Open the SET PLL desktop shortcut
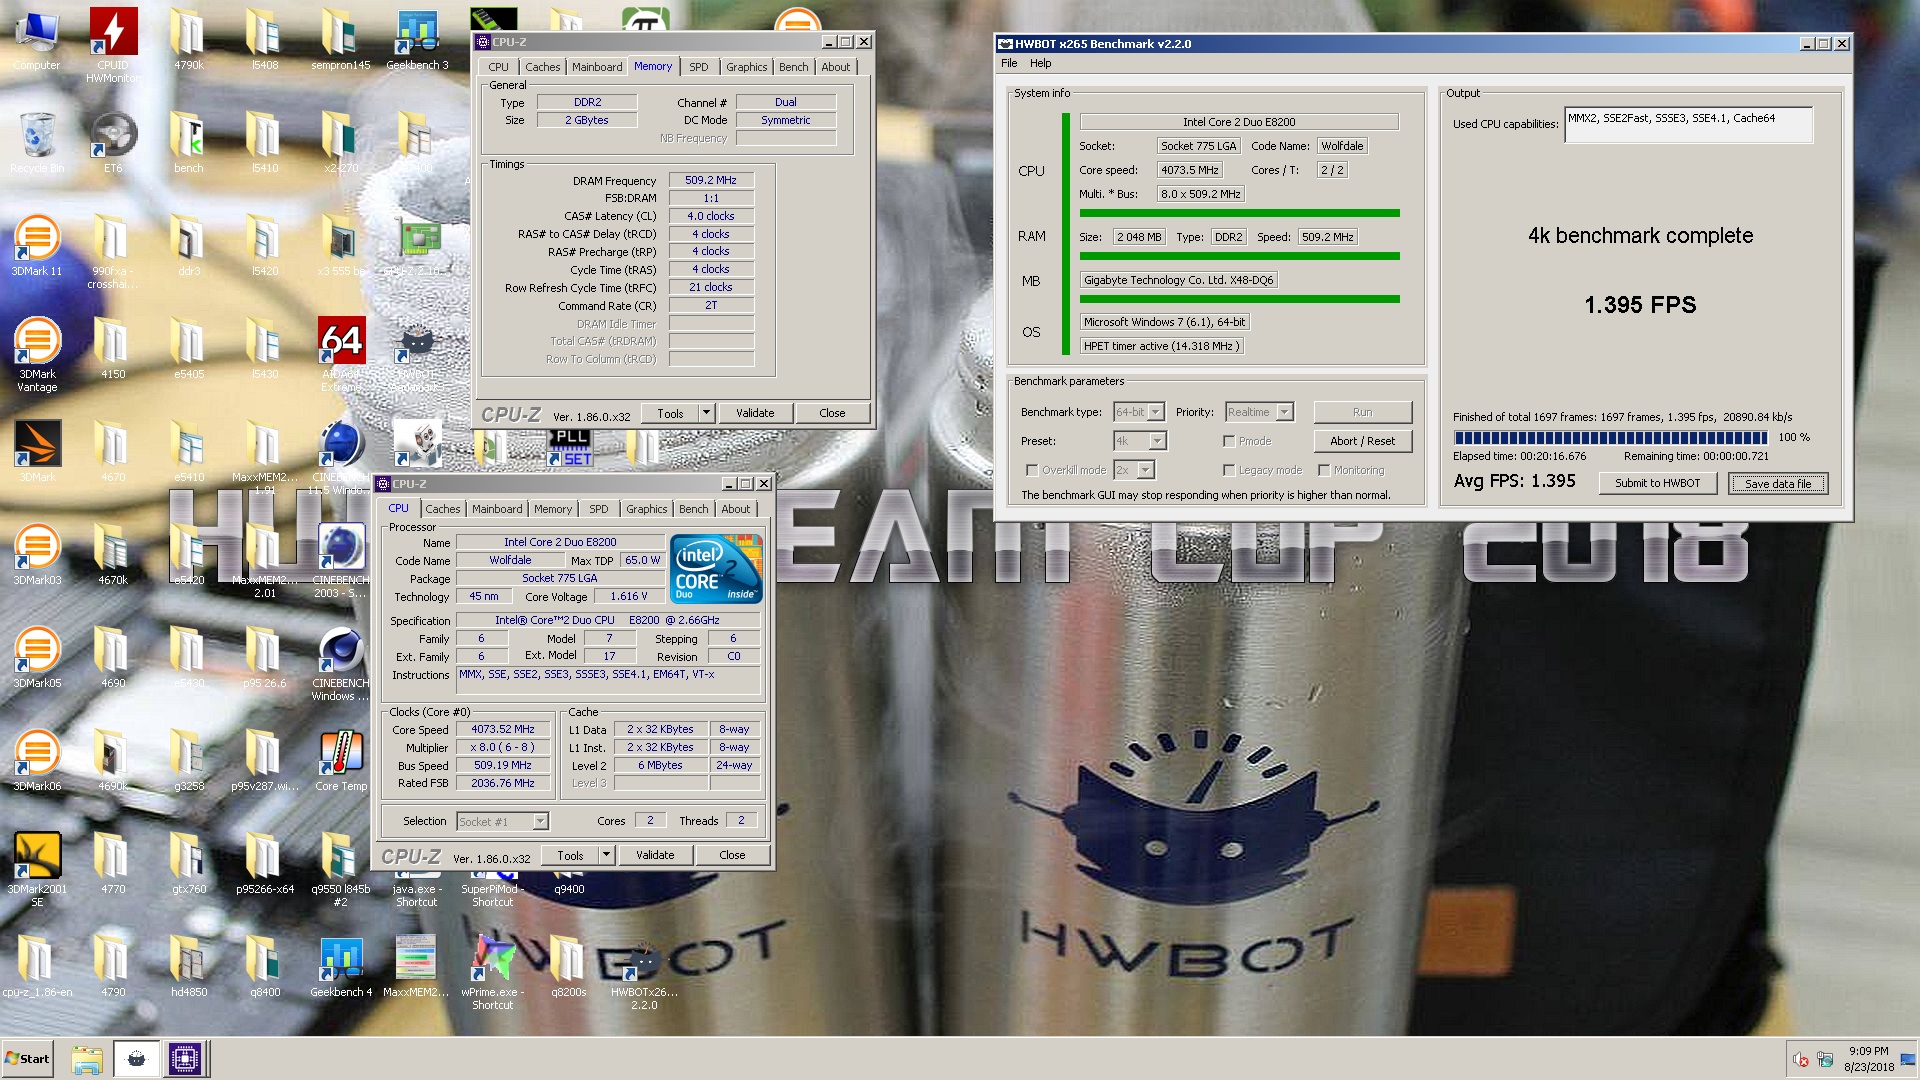This screenshot has width=1920, height=1080. (569, 447)
